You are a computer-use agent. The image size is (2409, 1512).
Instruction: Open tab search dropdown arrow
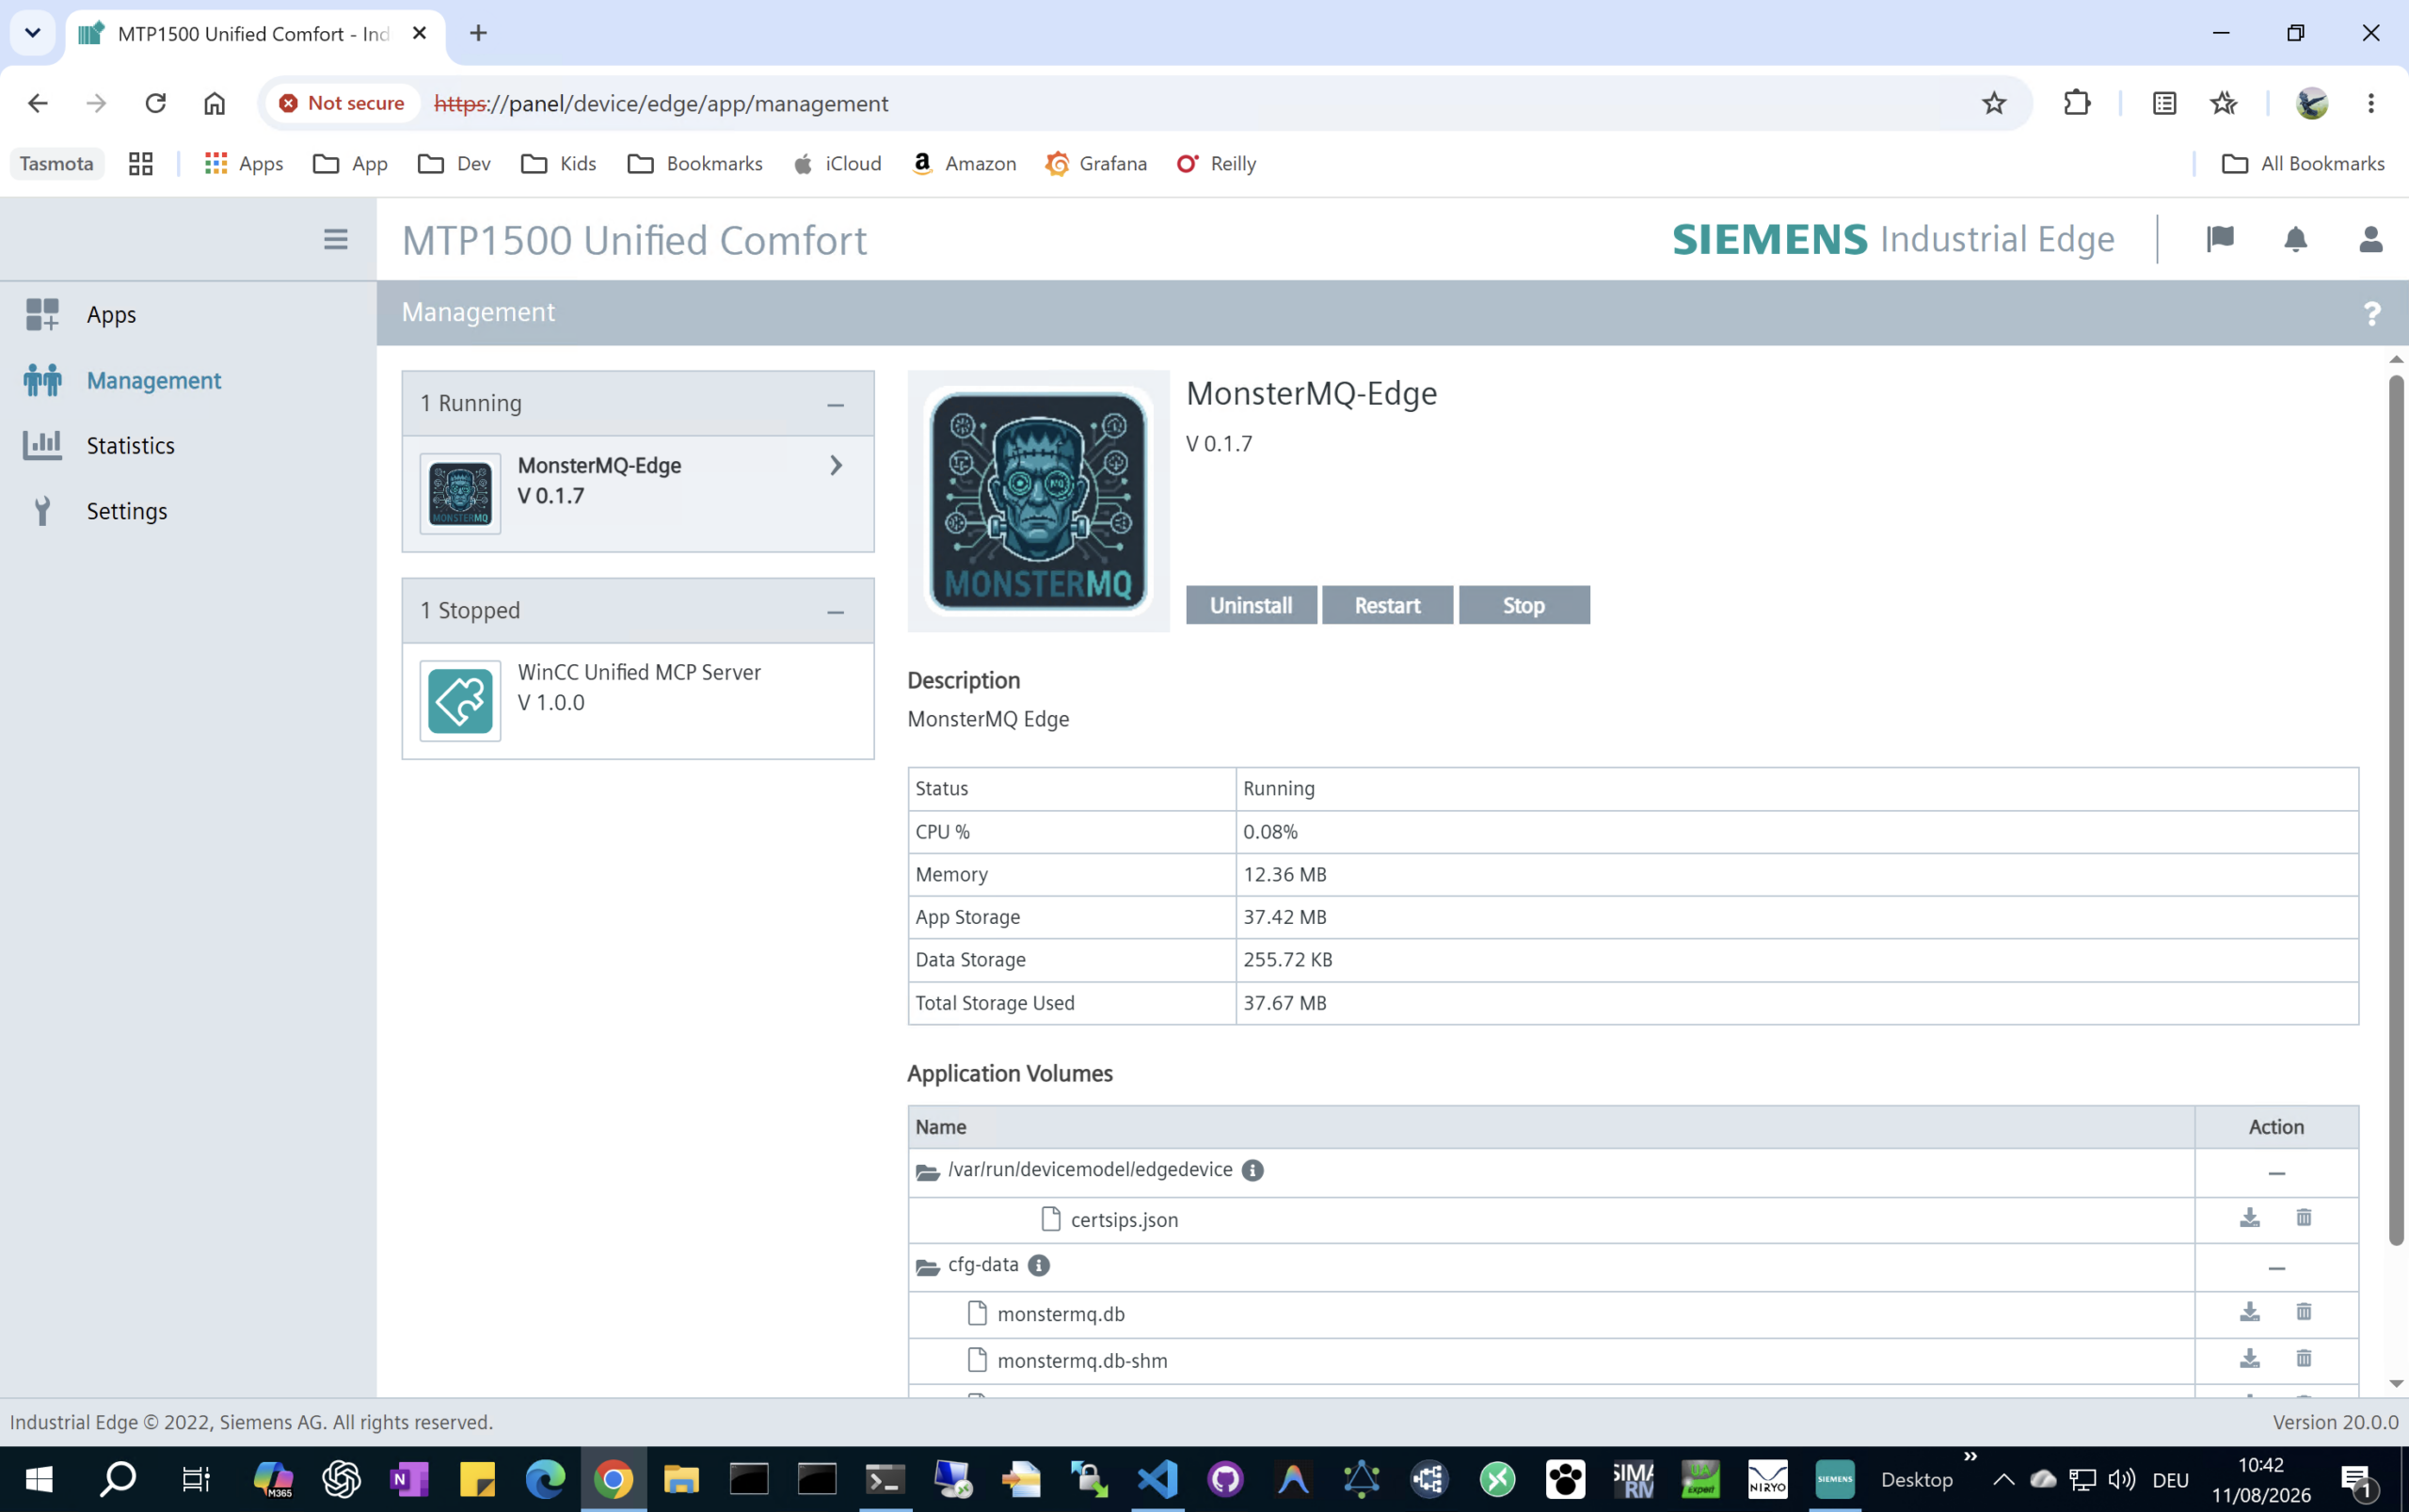point(32,33)
